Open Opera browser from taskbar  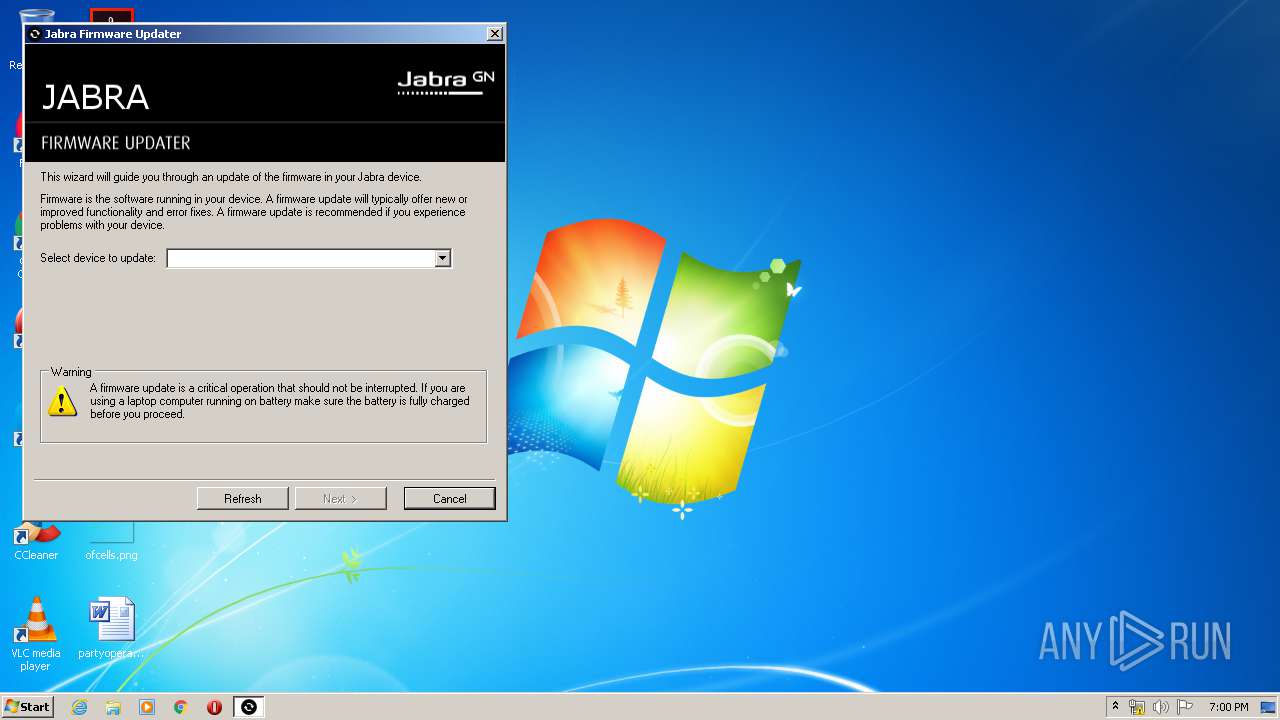214,707
